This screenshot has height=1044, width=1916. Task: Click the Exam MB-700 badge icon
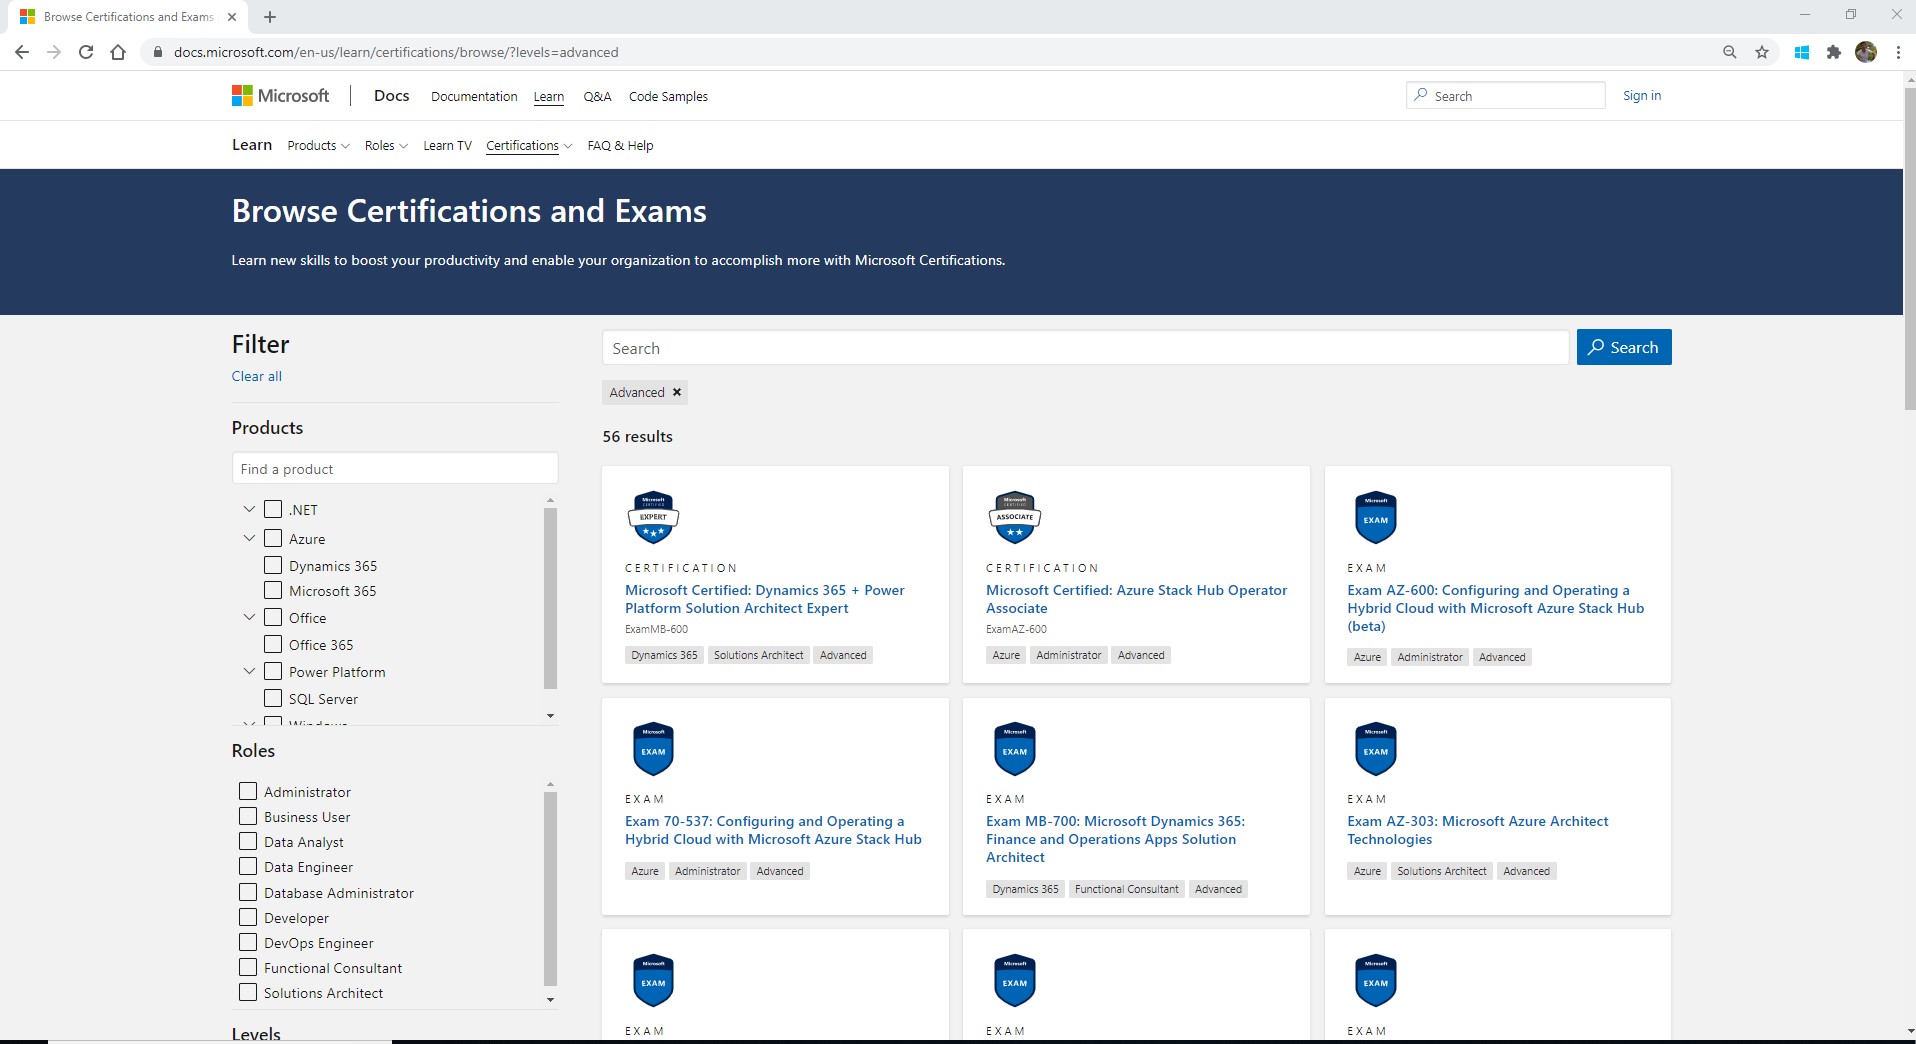point(1014,749)
